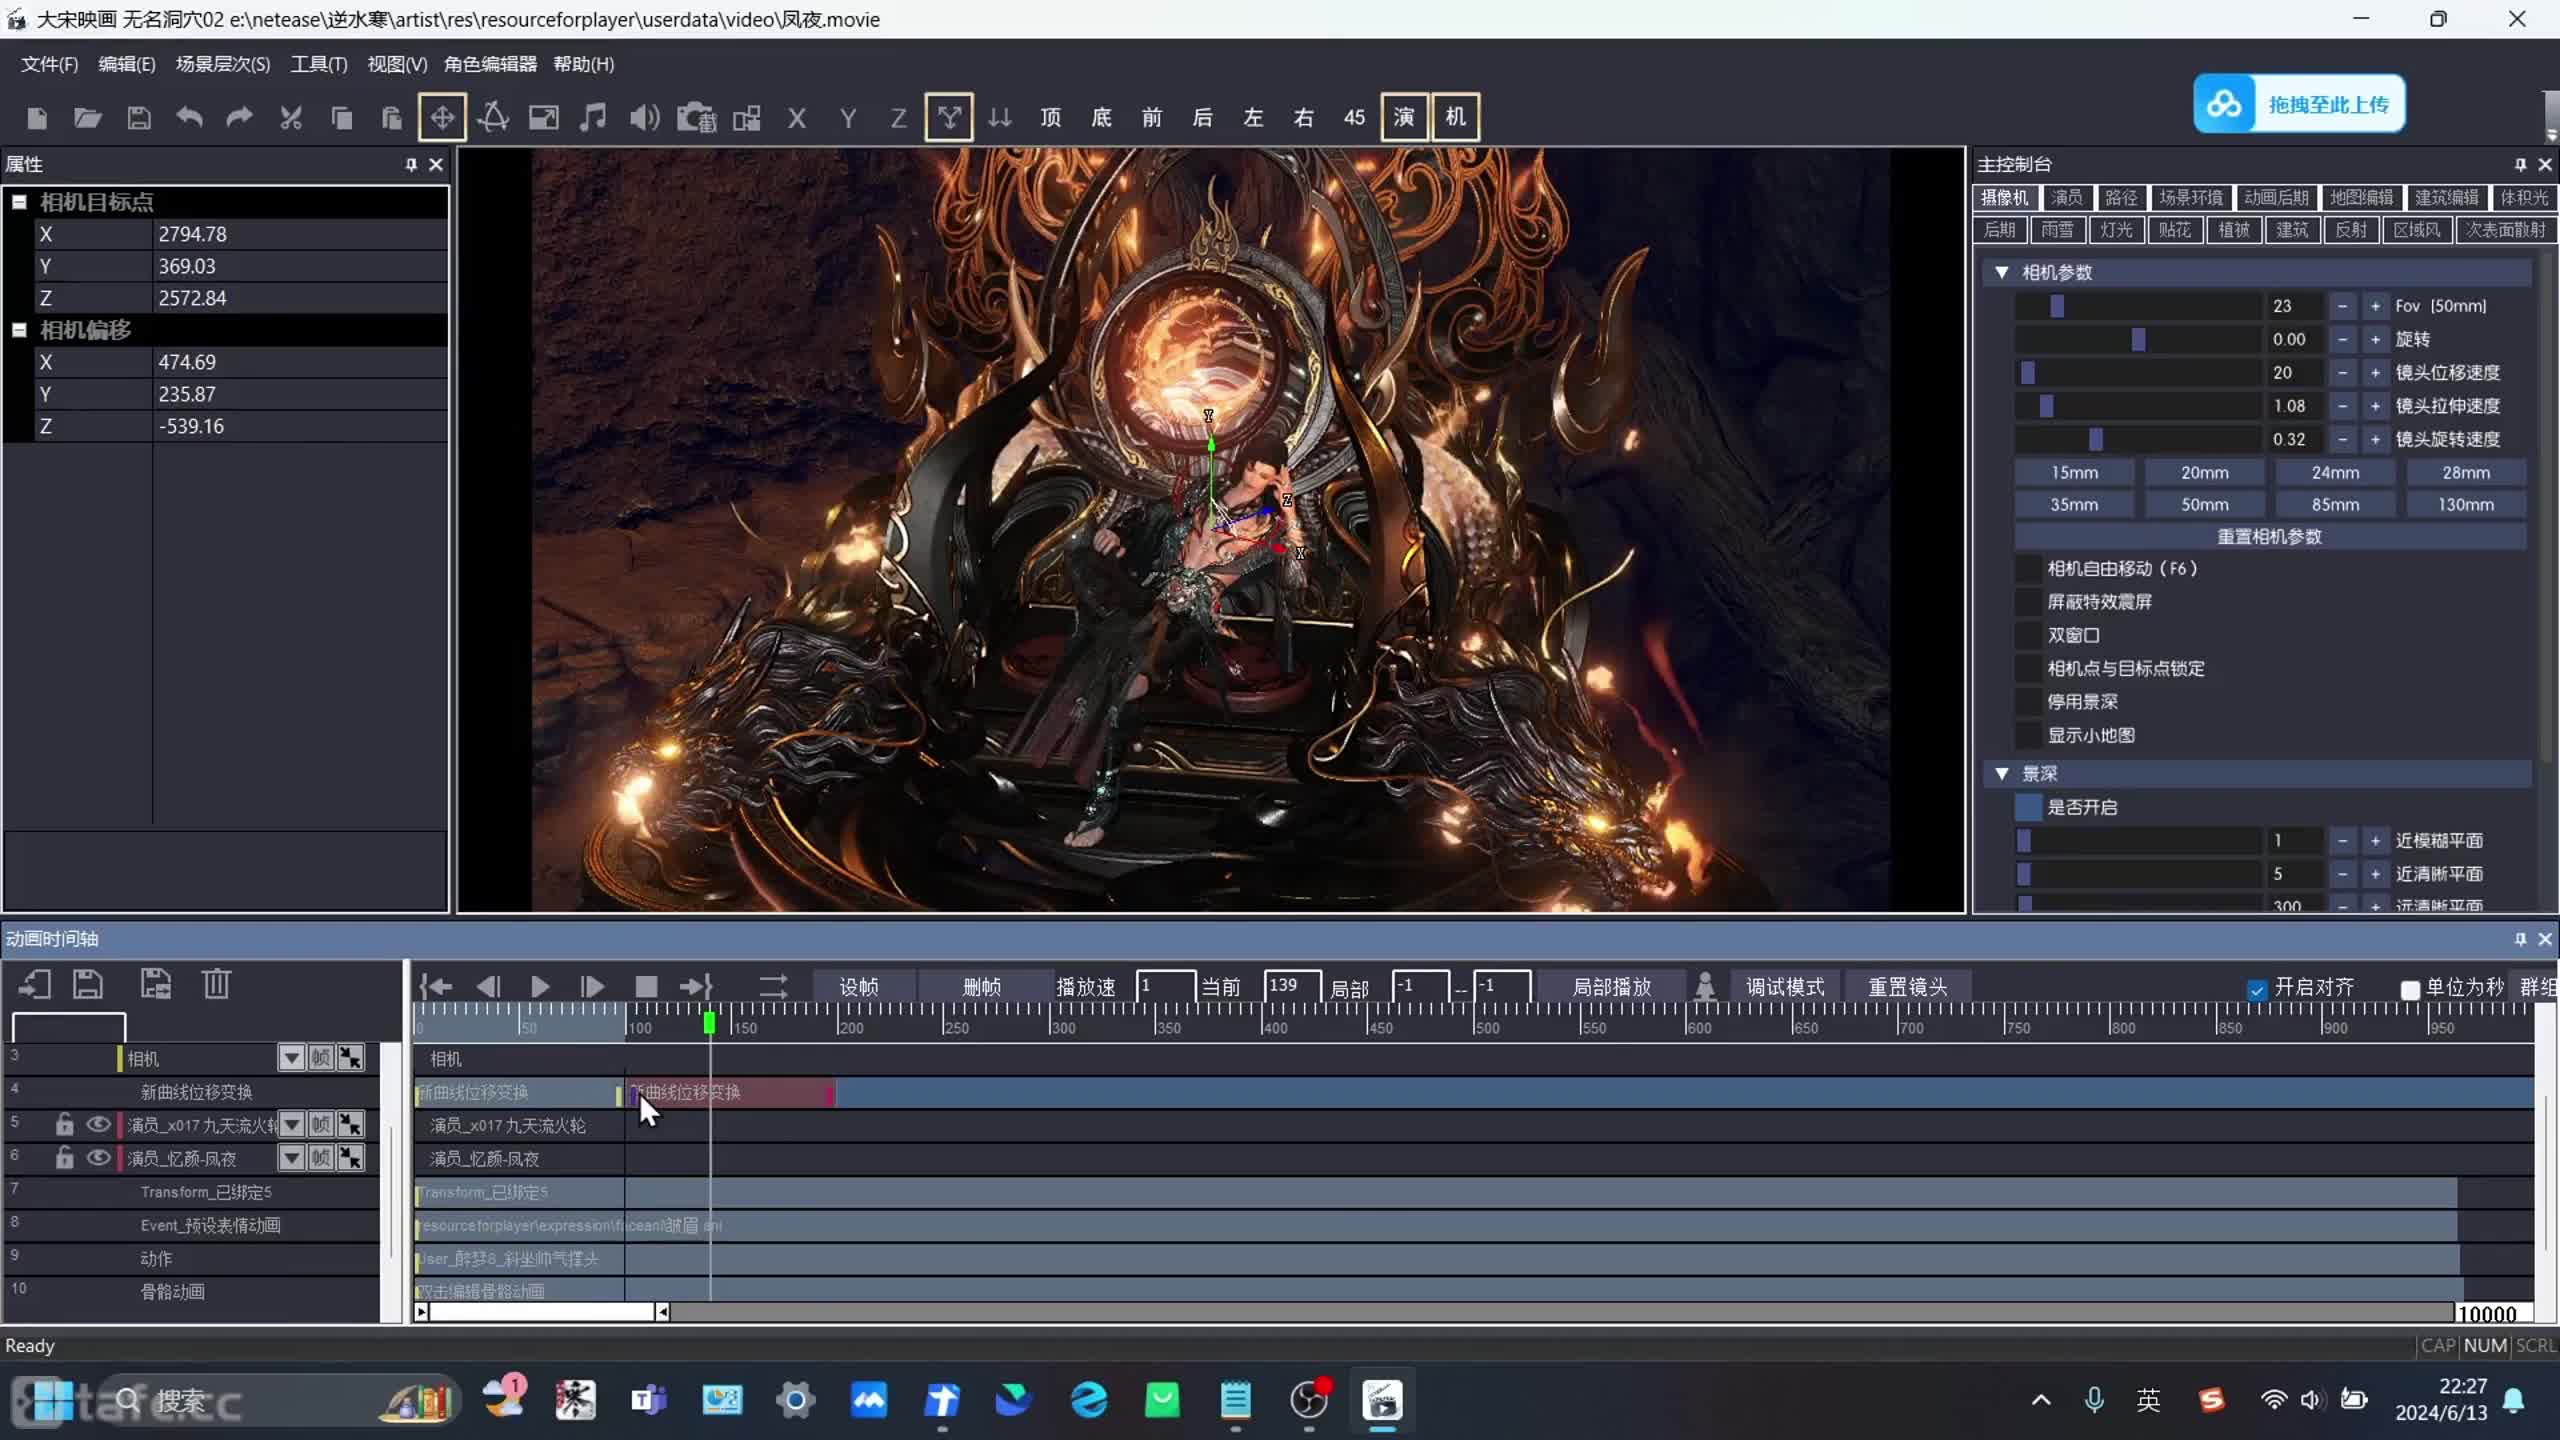Toggle 是否开启 depth of field checkbox
2560x1440 pixels.
click(2027, 807)
